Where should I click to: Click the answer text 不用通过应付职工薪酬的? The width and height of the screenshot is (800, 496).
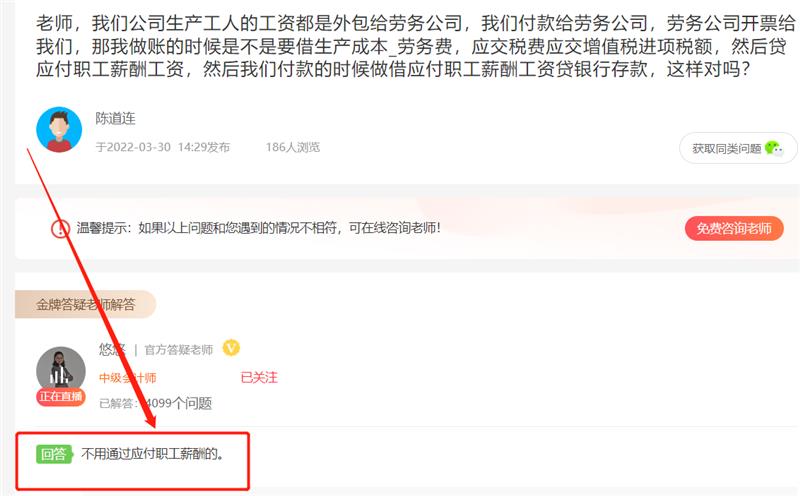[153, 454]
